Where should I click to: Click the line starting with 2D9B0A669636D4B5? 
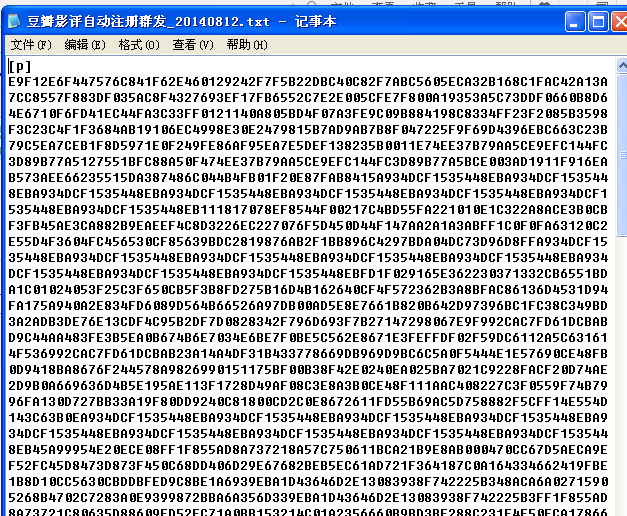[308, 386]
